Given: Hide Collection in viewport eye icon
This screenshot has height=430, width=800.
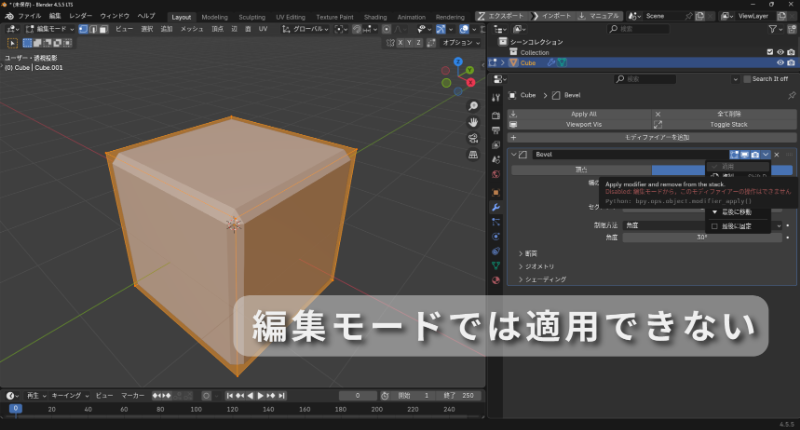Looking at the screenshot, I should tap(780, 52).
